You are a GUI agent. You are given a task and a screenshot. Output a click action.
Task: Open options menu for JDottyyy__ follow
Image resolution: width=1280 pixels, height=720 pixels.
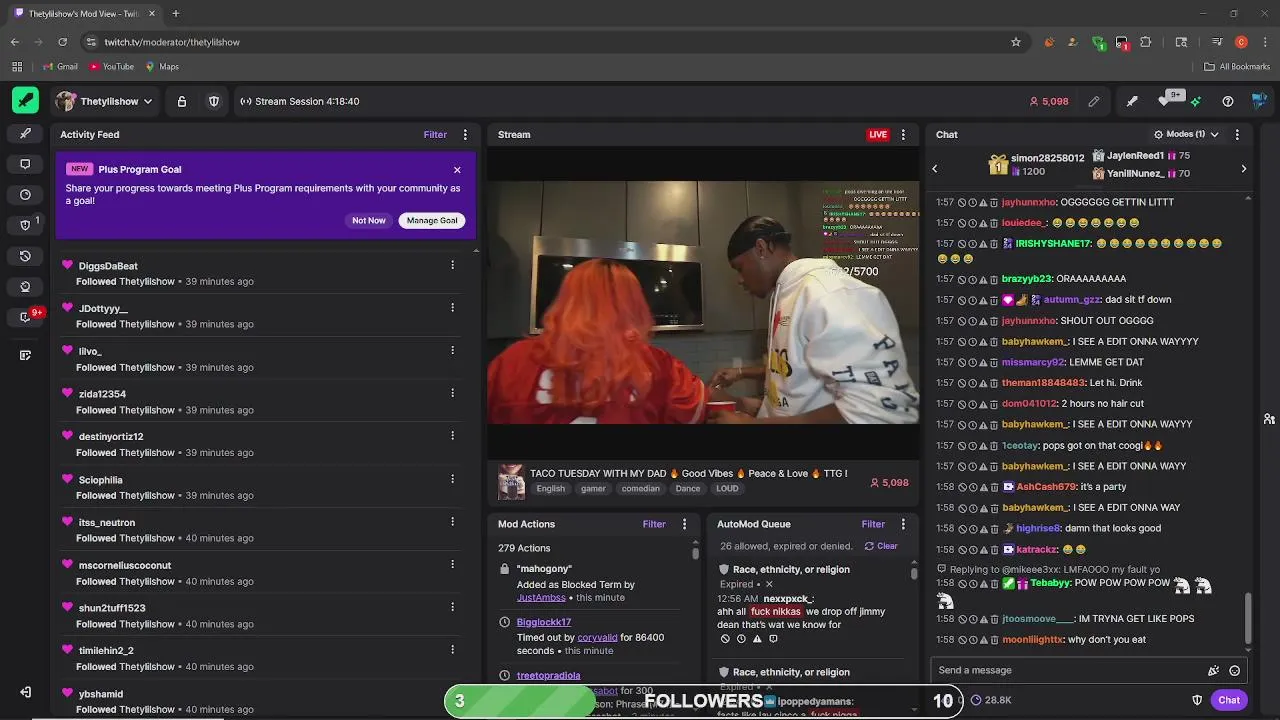click(x=452, y=308)
